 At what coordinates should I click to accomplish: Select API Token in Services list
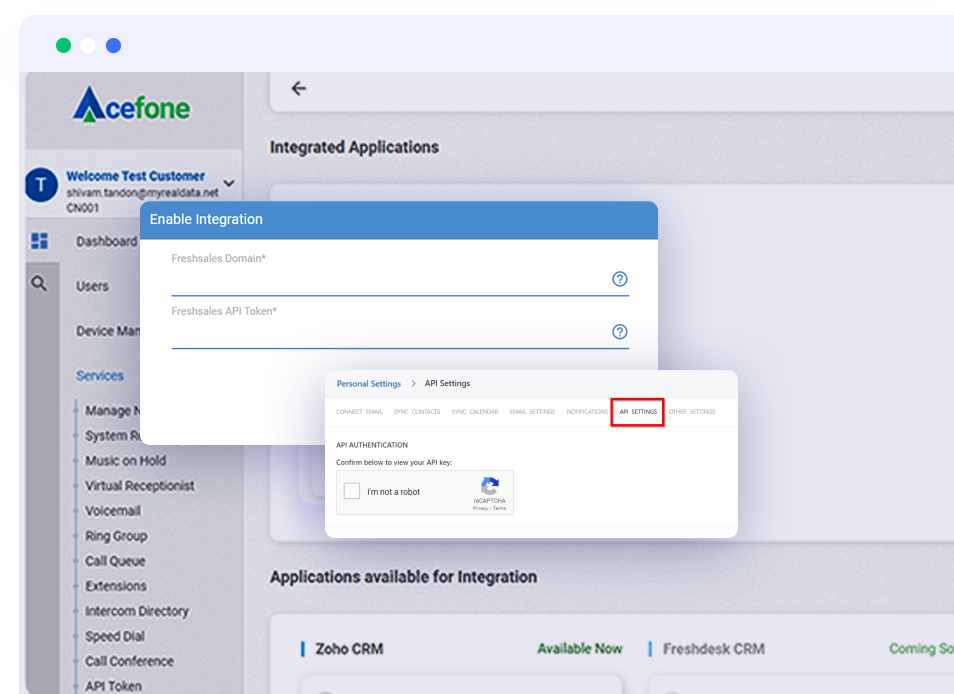(x=114, y=686)
